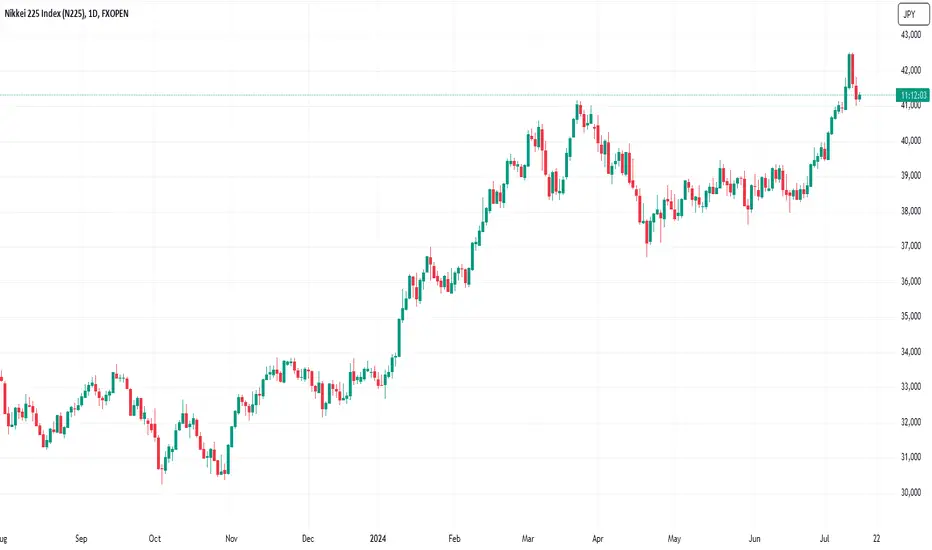The width and height of the screenshot is (932, 550).
Task: Select the 40,000 level on price scale
Action: pos(911,140)
